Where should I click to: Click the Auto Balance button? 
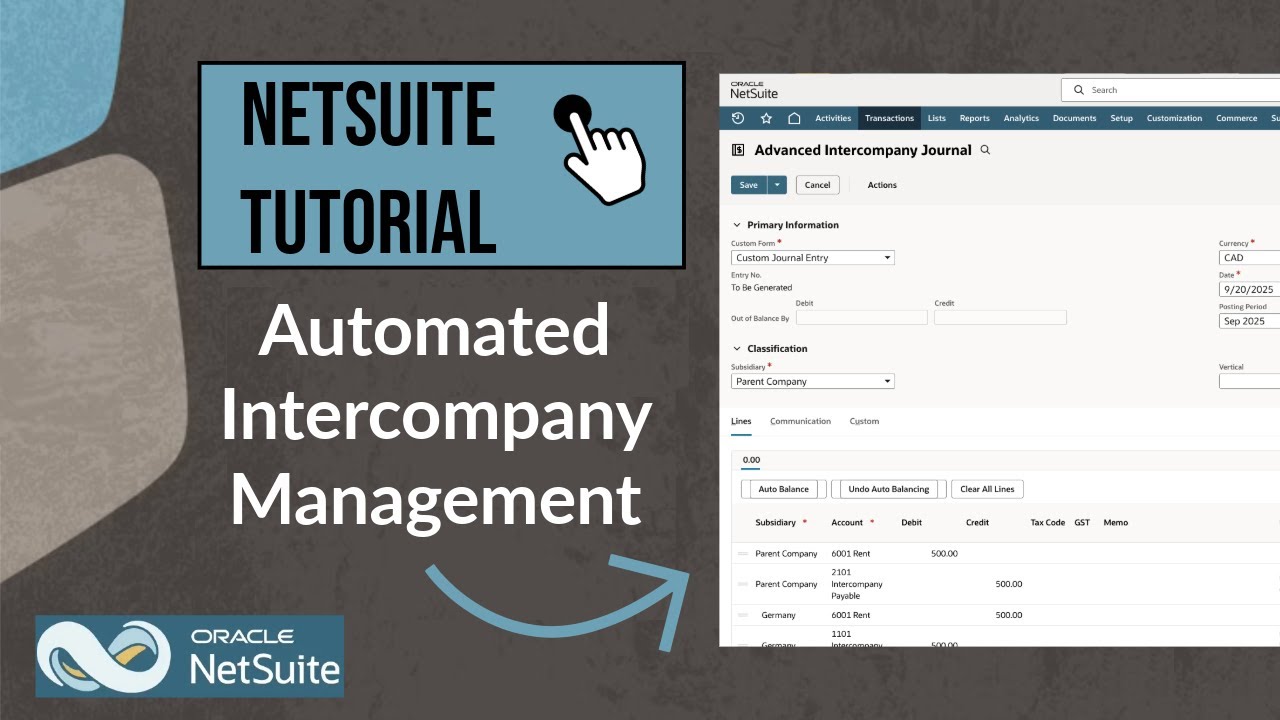pos(783,489)
